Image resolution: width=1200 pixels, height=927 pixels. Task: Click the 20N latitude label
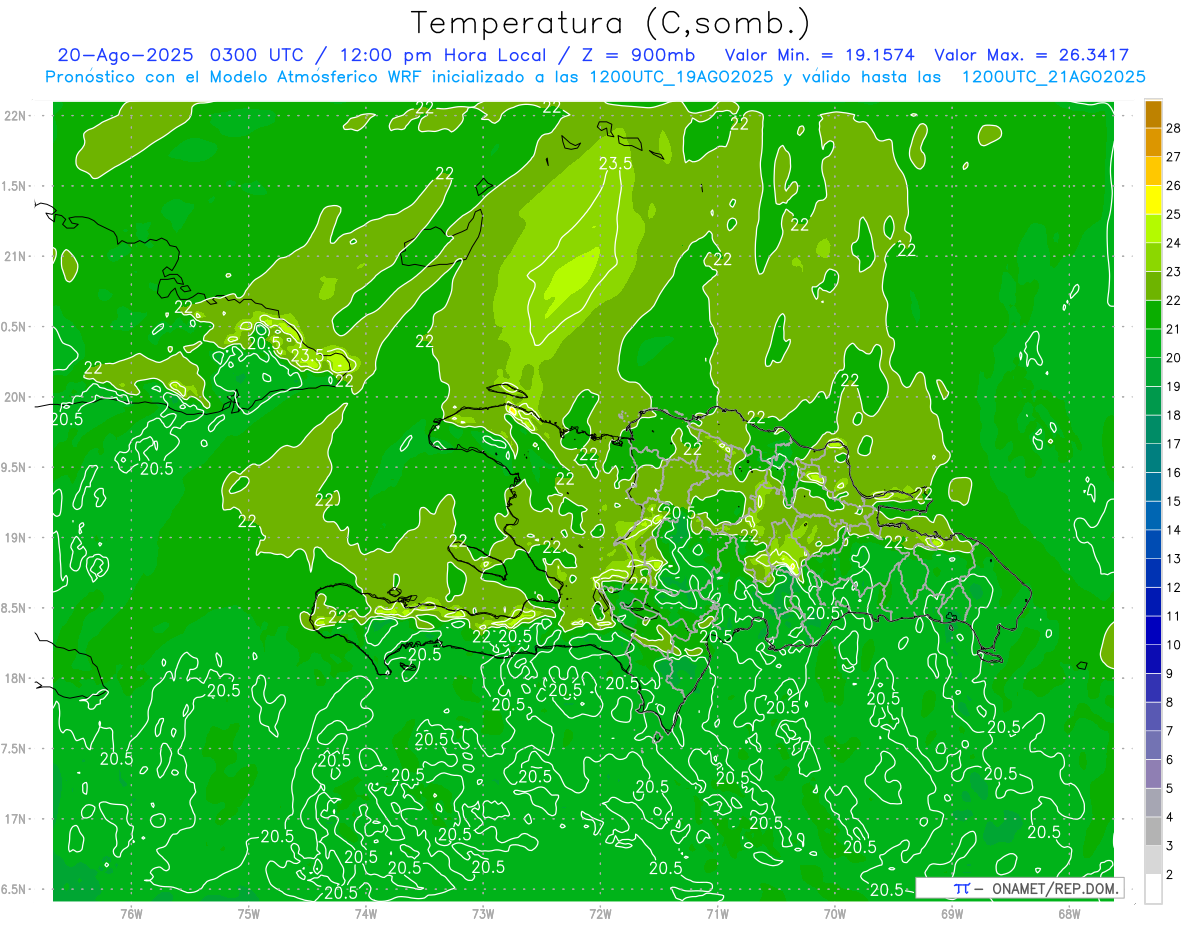(x=15, y=397)
